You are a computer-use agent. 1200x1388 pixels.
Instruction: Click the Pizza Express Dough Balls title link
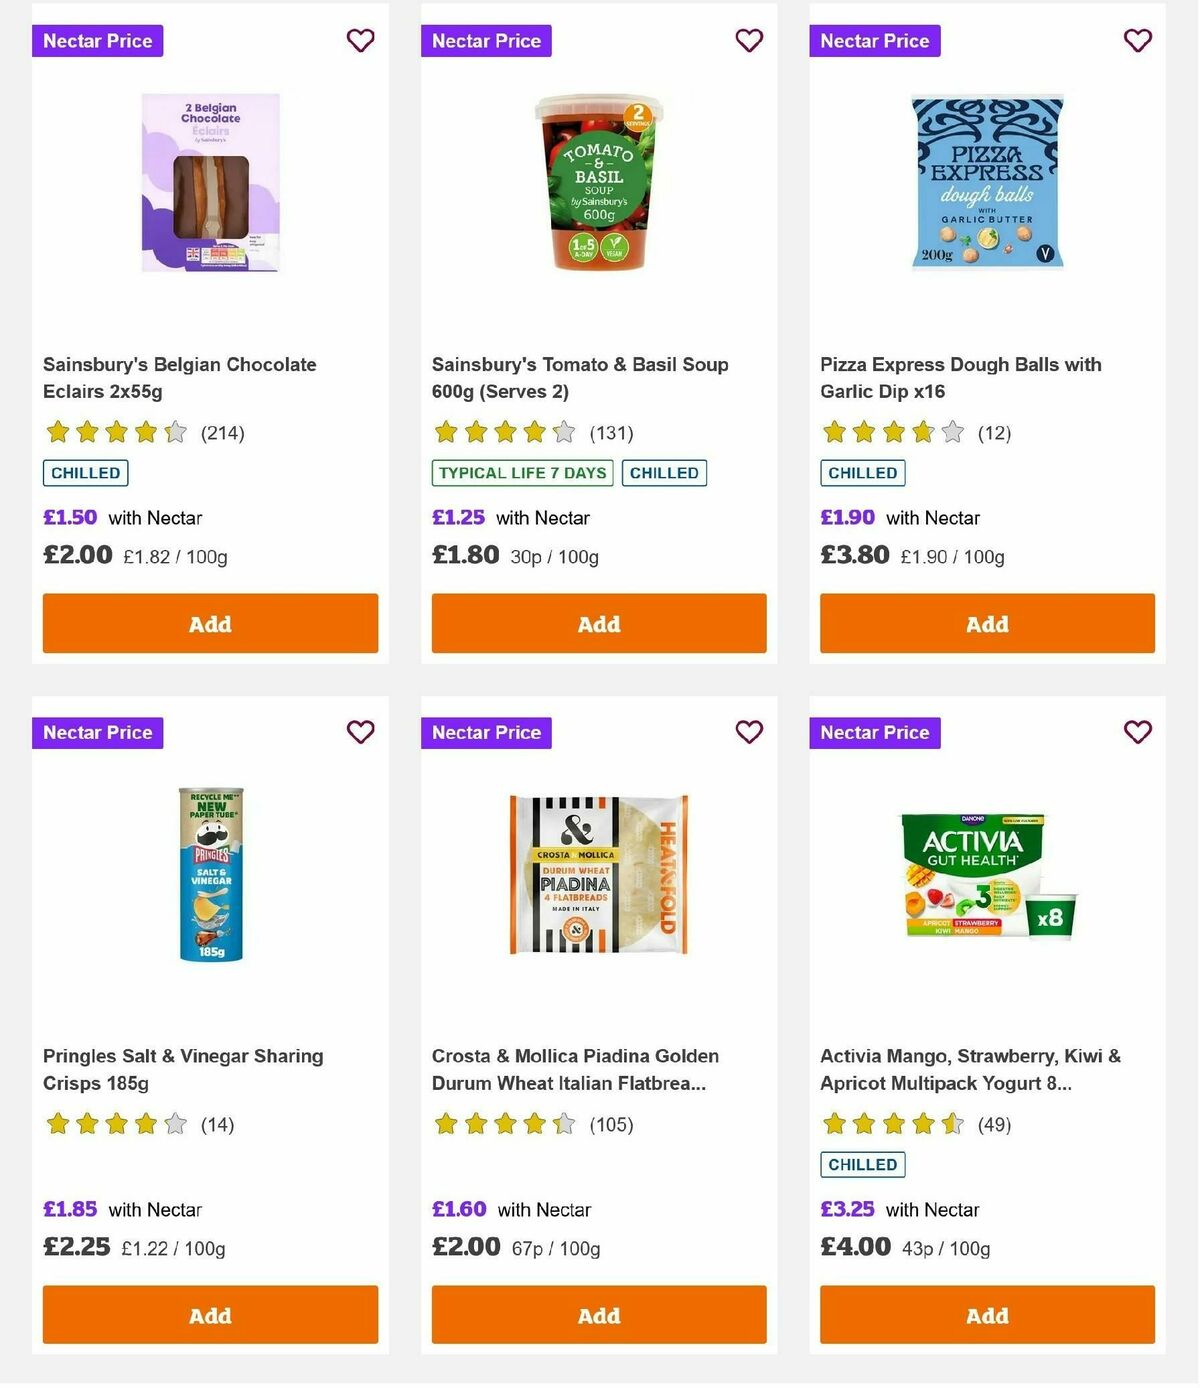tap(961, 377)
